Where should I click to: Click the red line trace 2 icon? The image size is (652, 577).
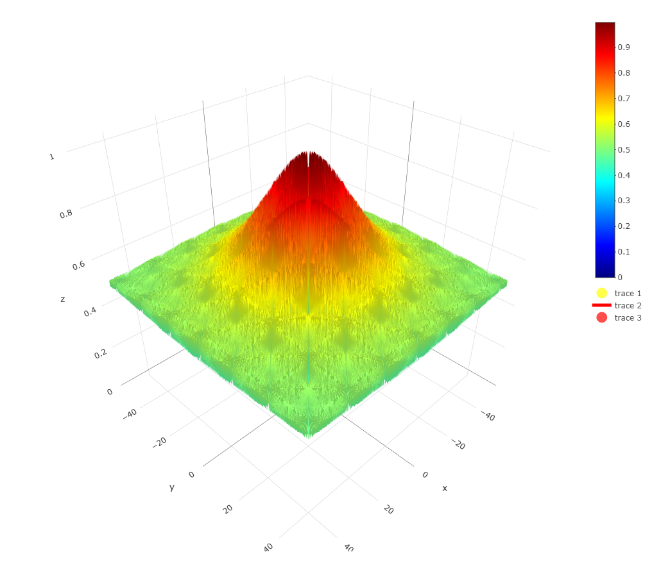tap(602, 305)
